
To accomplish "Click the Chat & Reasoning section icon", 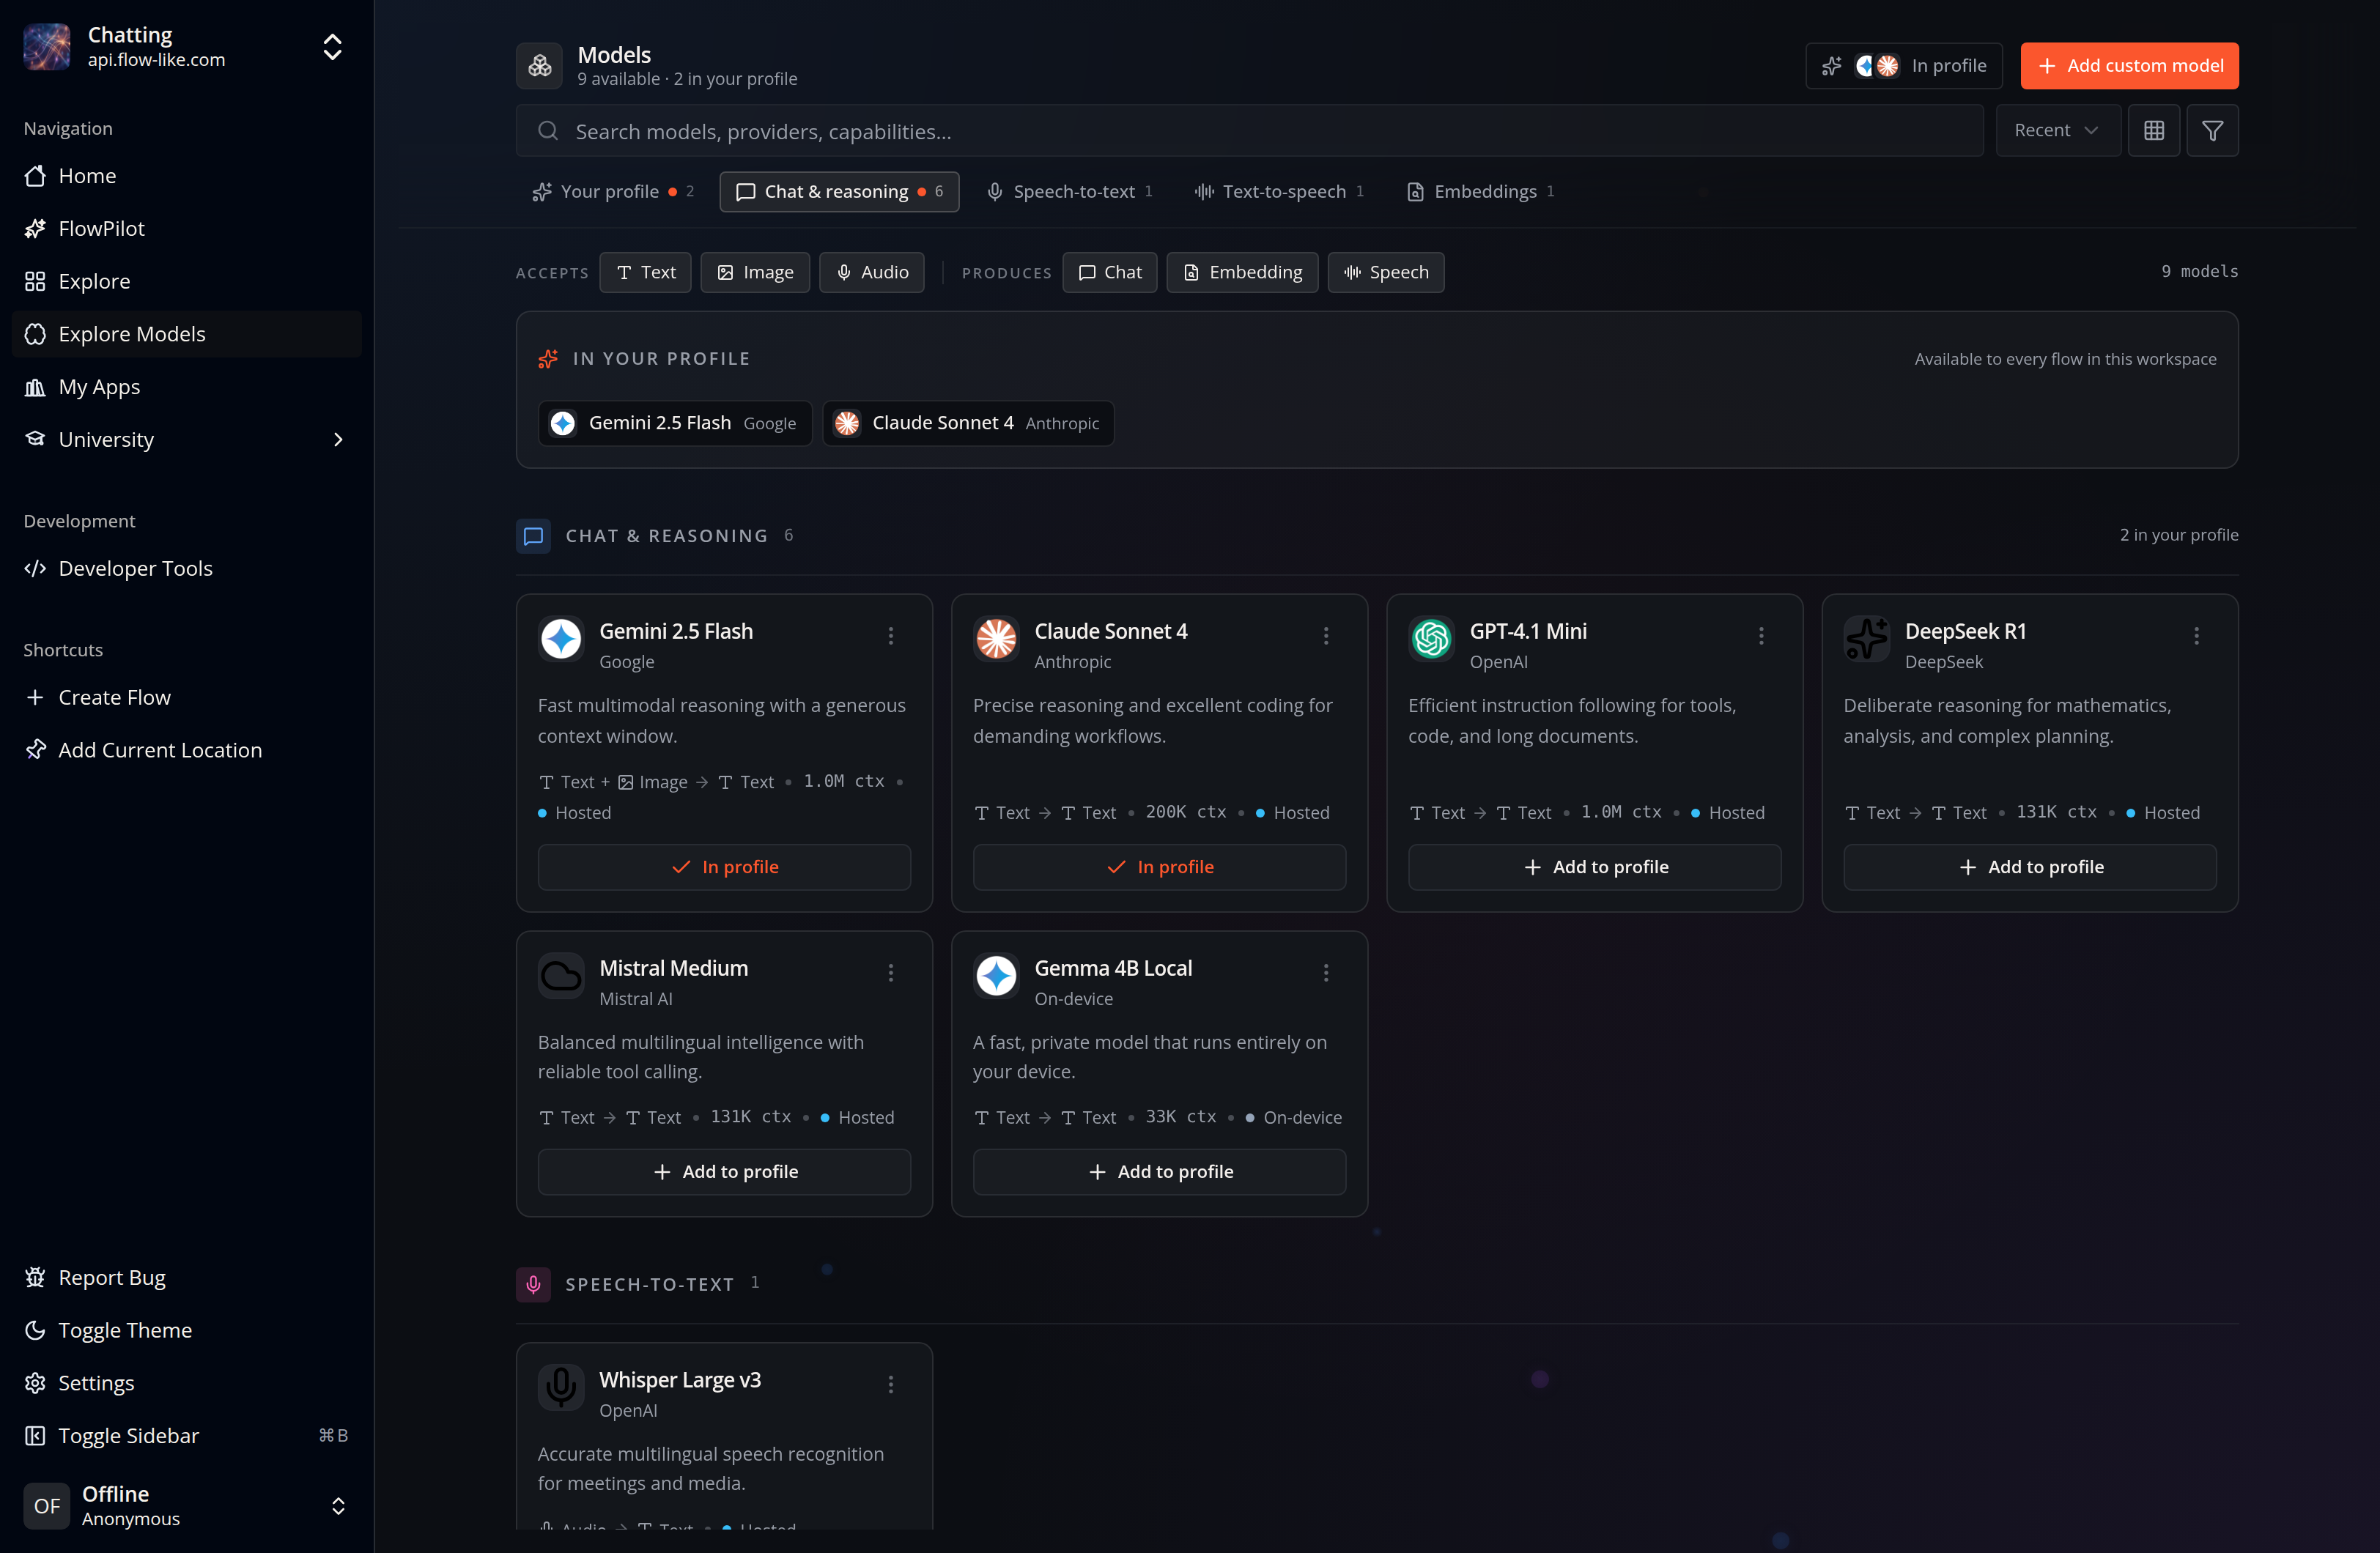I will click(533, 536).
